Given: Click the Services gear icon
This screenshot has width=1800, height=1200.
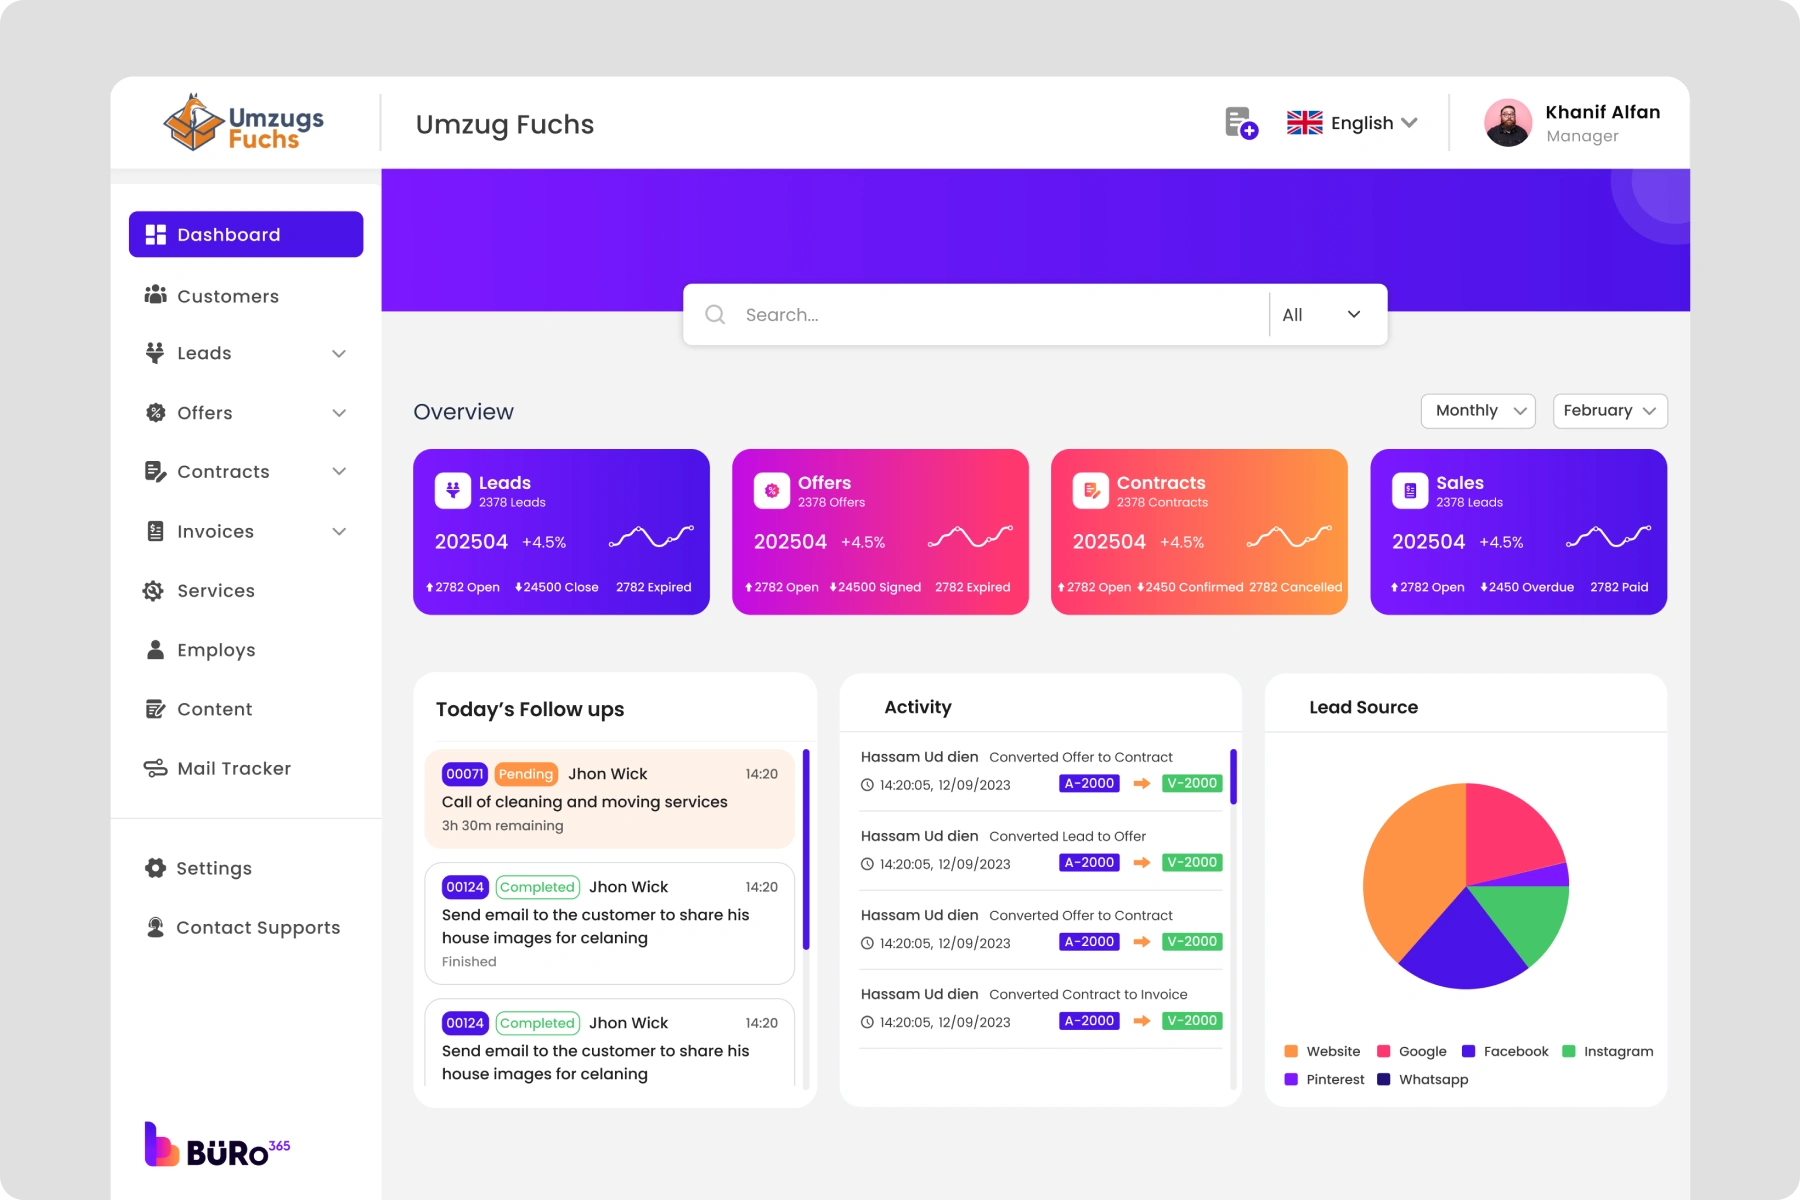Looking at the screenshot, I should point(153,590).
